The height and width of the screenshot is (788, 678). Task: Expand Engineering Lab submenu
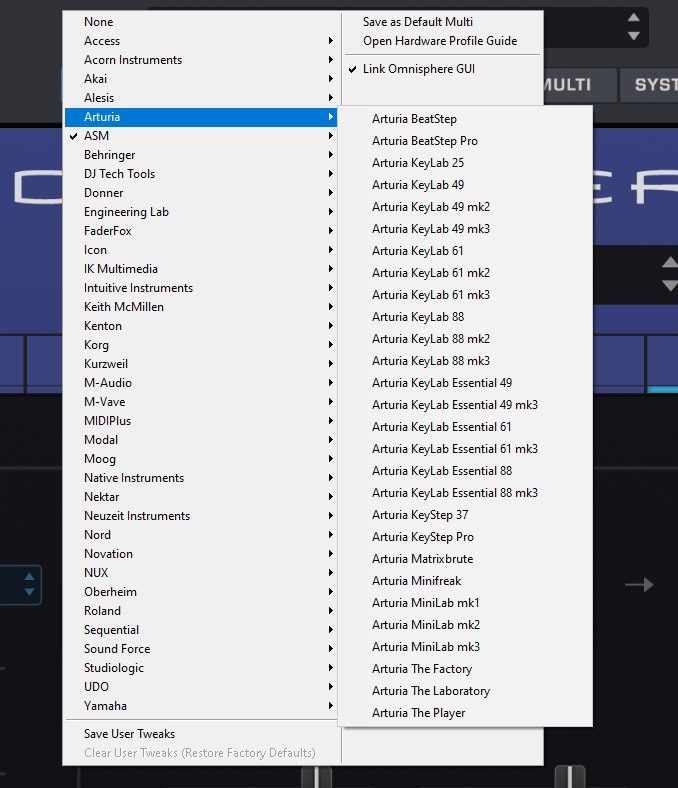coord(201,212)
